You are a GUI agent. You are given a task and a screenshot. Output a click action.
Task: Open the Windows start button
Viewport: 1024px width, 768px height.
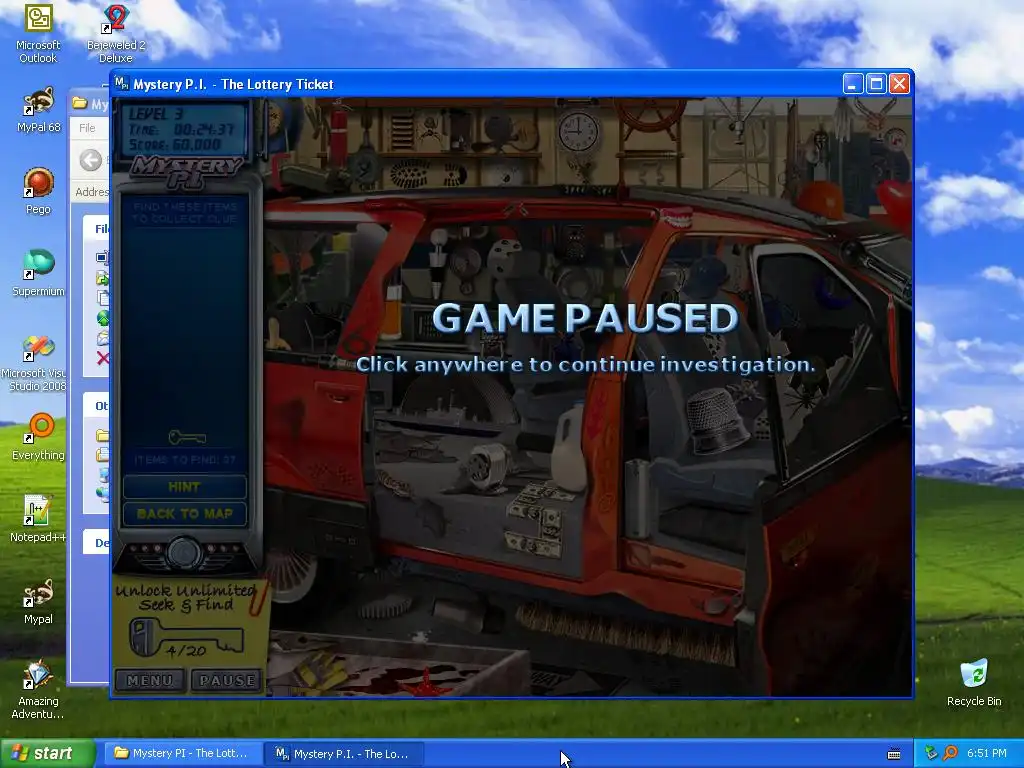click(48, 754)
